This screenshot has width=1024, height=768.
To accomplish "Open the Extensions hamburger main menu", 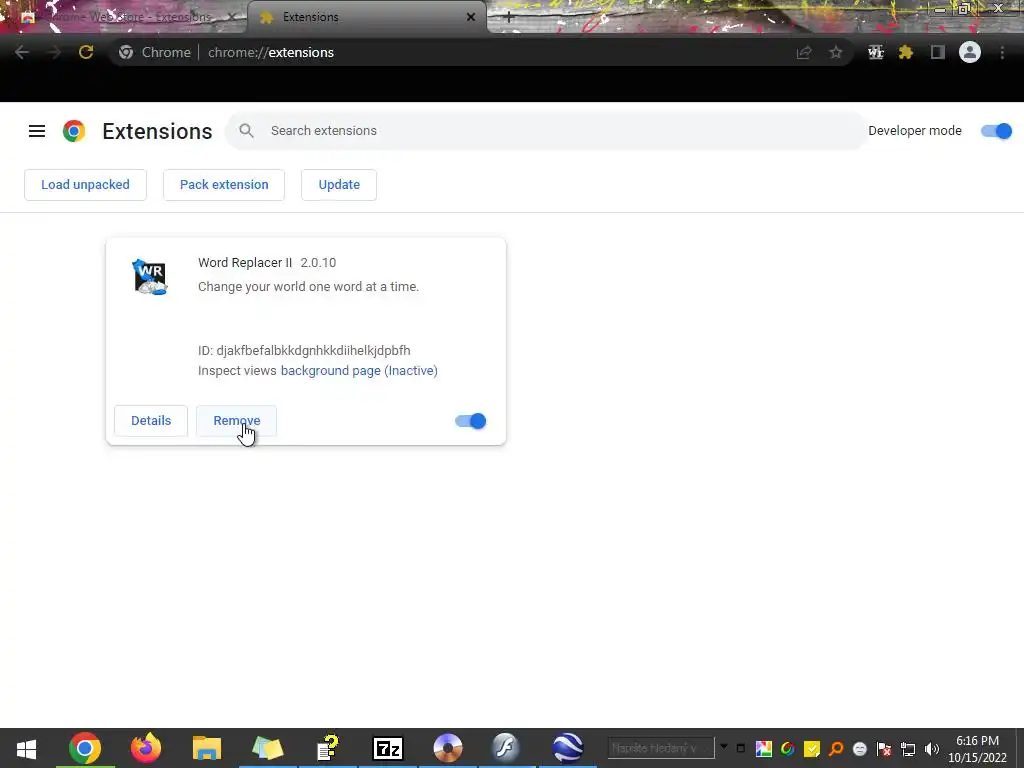I will pos(37,131).
